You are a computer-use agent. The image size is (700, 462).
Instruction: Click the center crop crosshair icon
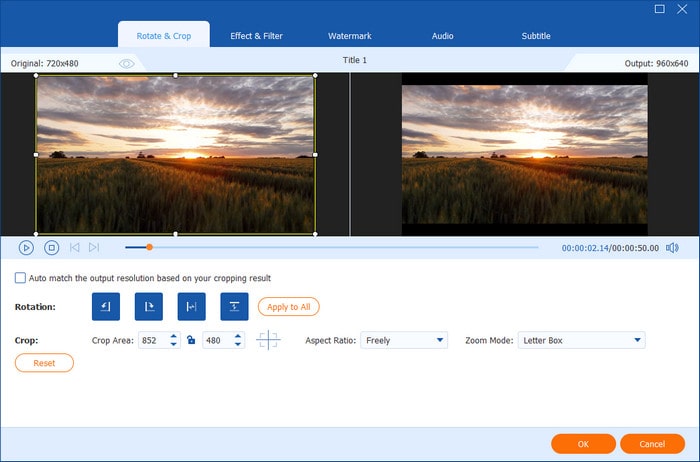pos(268,340)
